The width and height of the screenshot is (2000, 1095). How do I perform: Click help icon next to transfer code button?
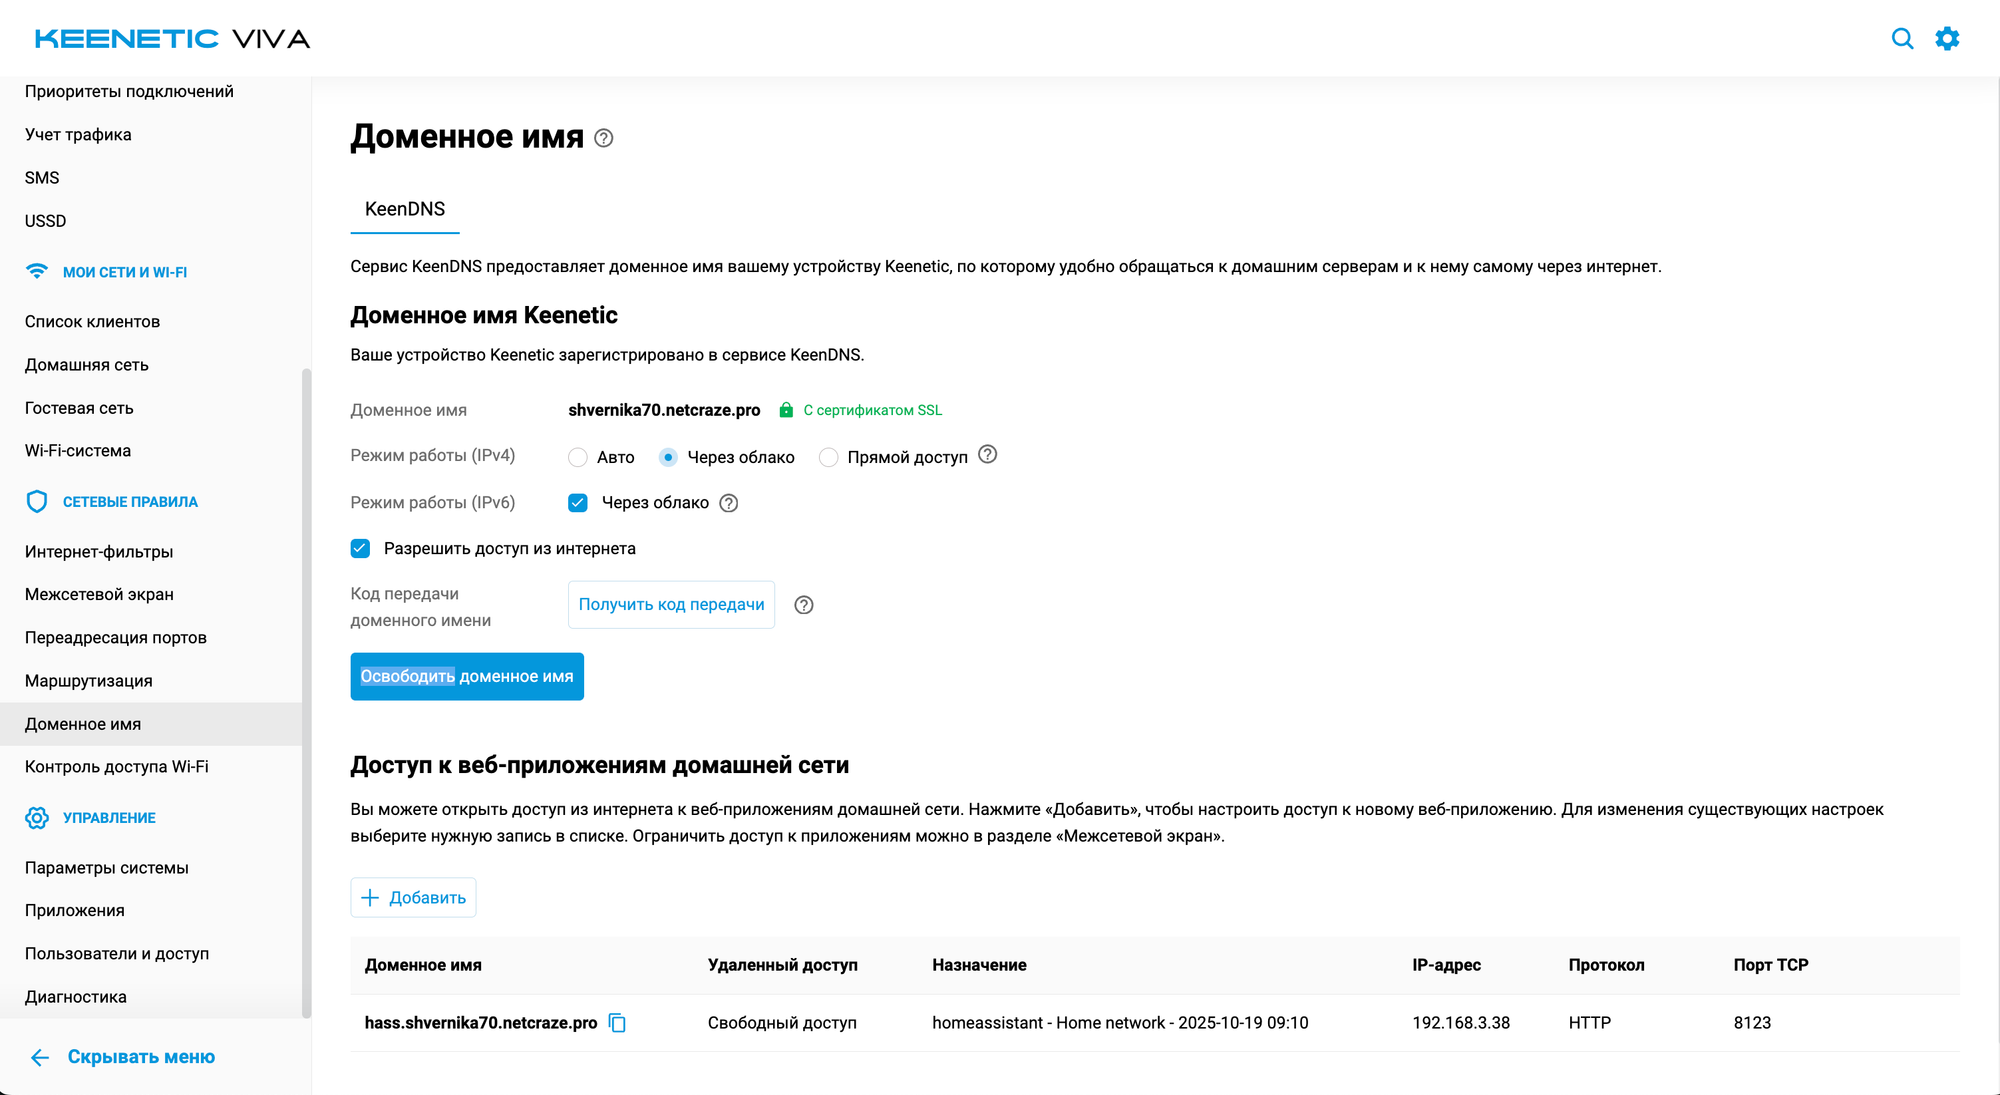[x=804, y=605]
